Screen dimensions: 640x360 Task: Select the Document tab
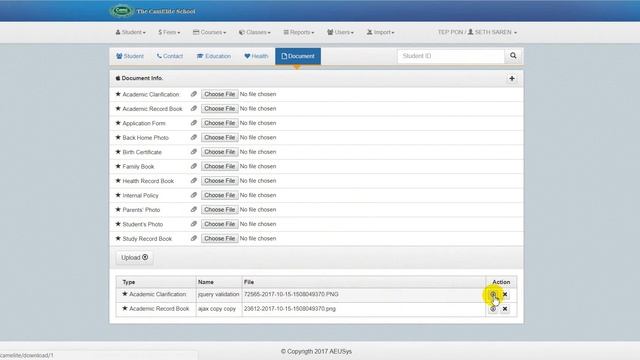click(298, 56)
